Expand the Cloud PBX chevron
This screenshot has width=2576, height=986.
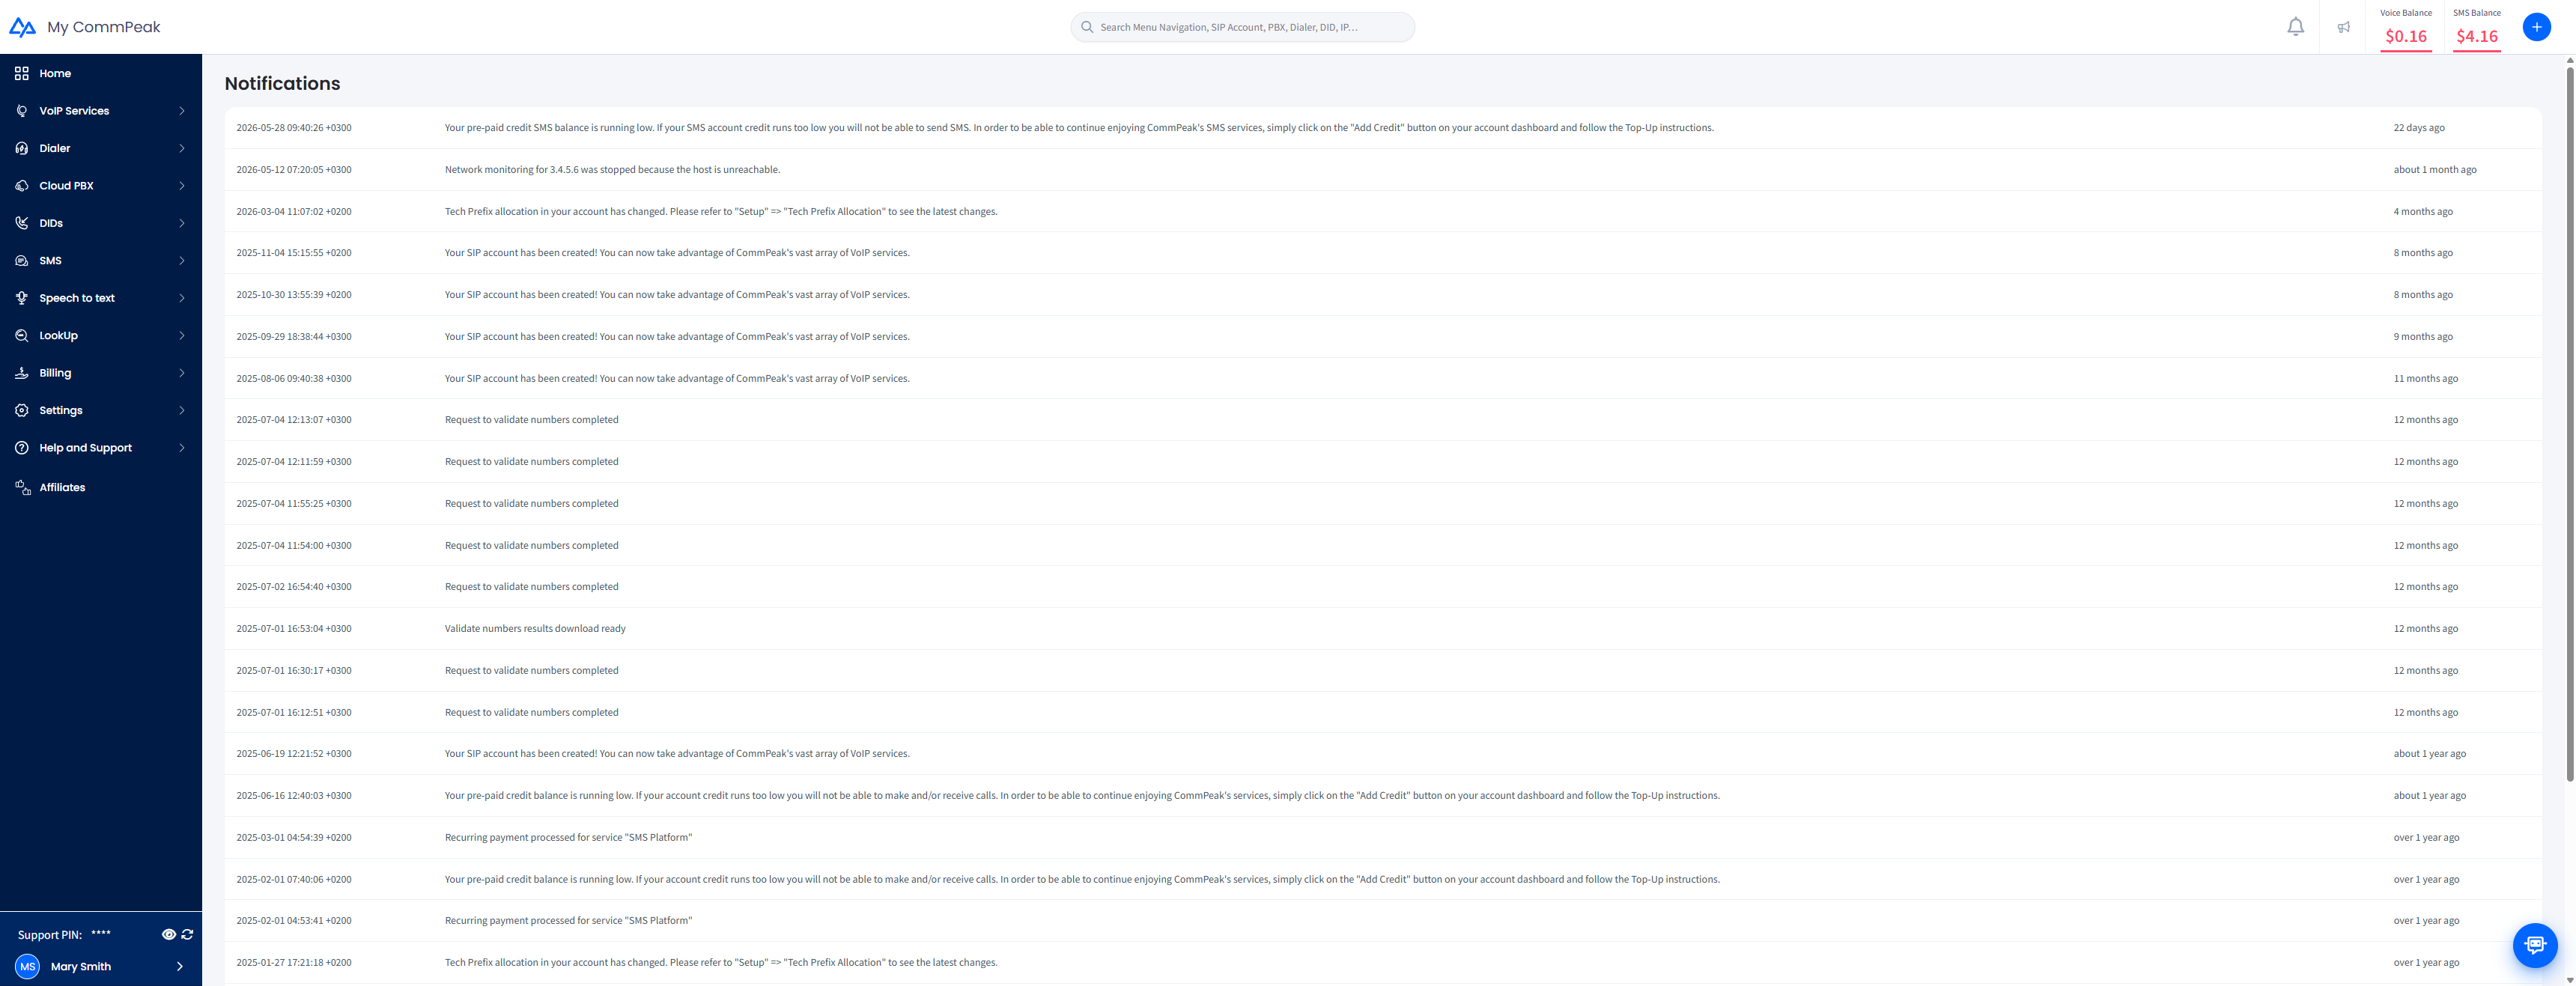coord(182,186)
